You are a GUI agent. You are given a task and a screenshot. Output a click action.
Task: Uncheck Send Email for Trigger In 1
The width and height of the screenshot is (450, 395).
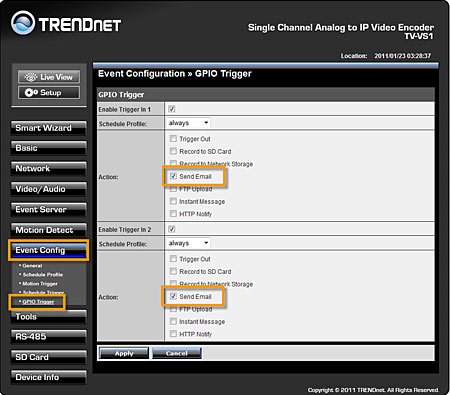pos(173,176)
